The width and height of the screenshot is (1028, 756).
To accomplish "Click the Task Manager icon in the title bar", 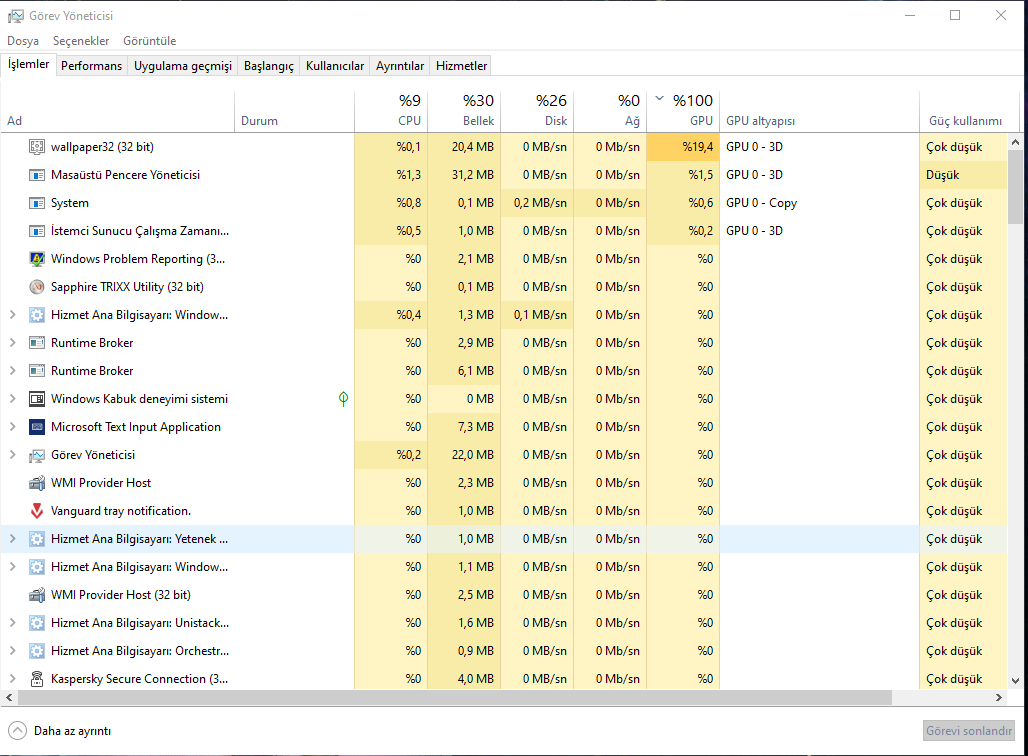I will click(x=16, y=16).
